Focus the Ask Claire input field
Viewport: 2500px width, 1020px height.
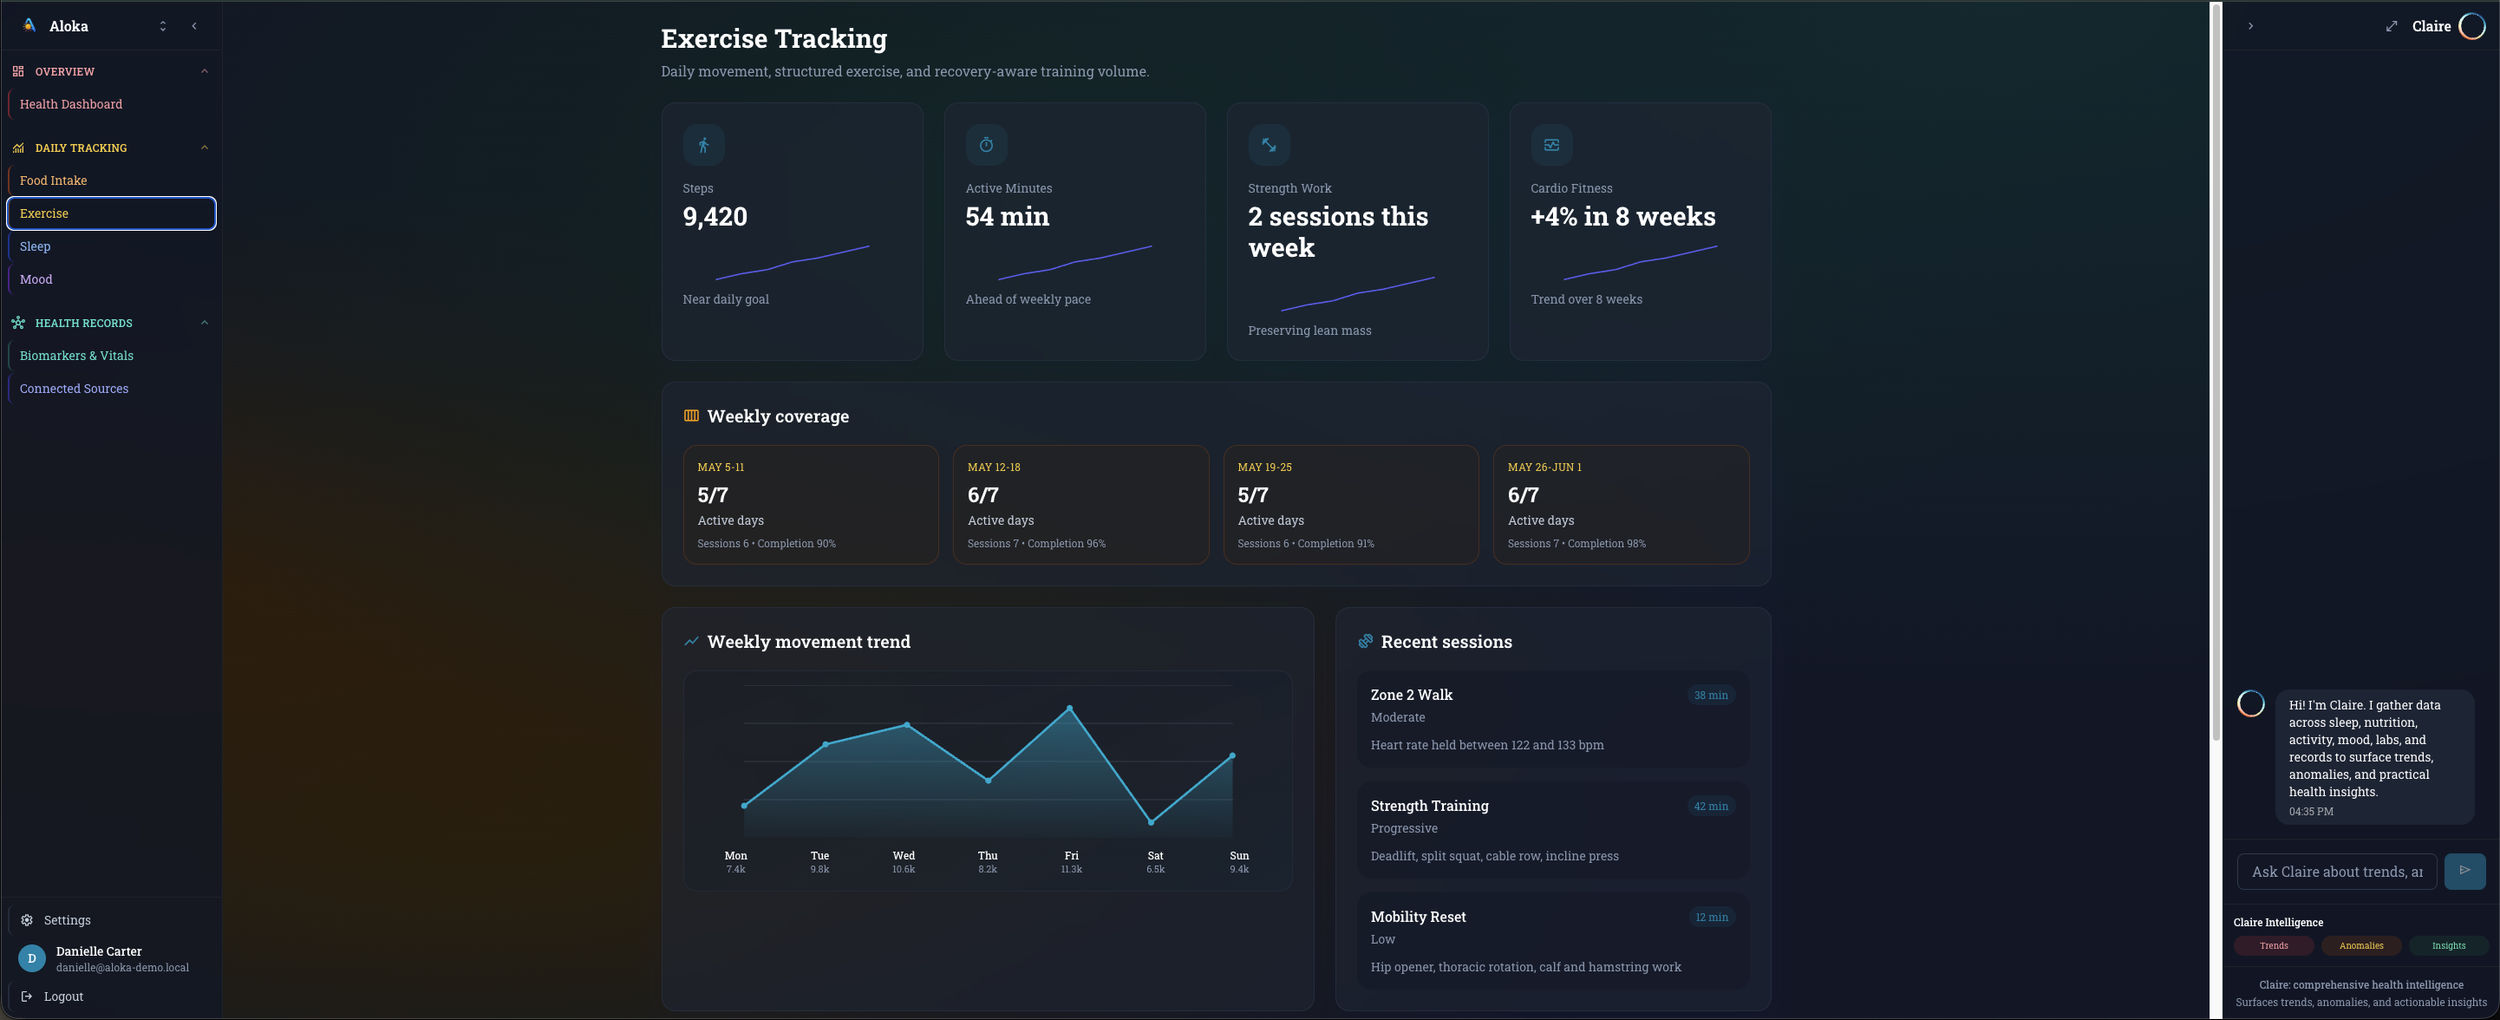tap(2336, 871)
